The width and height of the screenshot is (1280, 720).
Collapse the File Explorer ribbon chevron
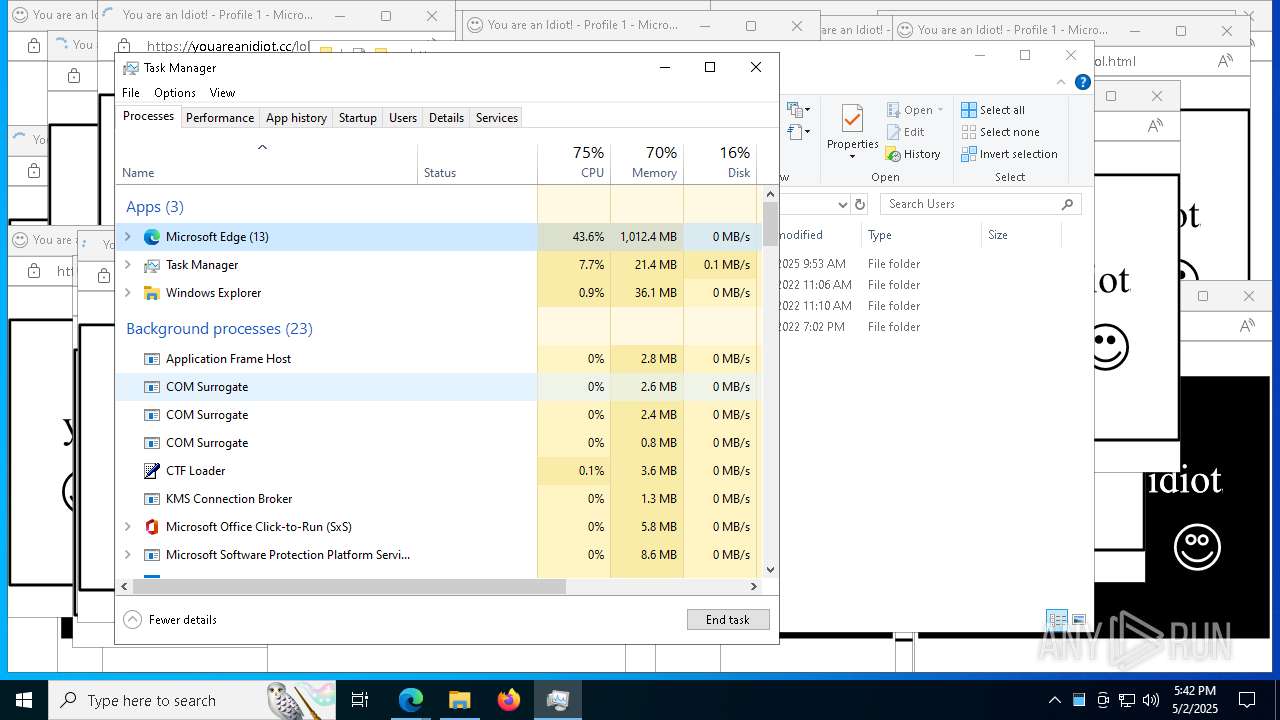(x=1061, y=82)
